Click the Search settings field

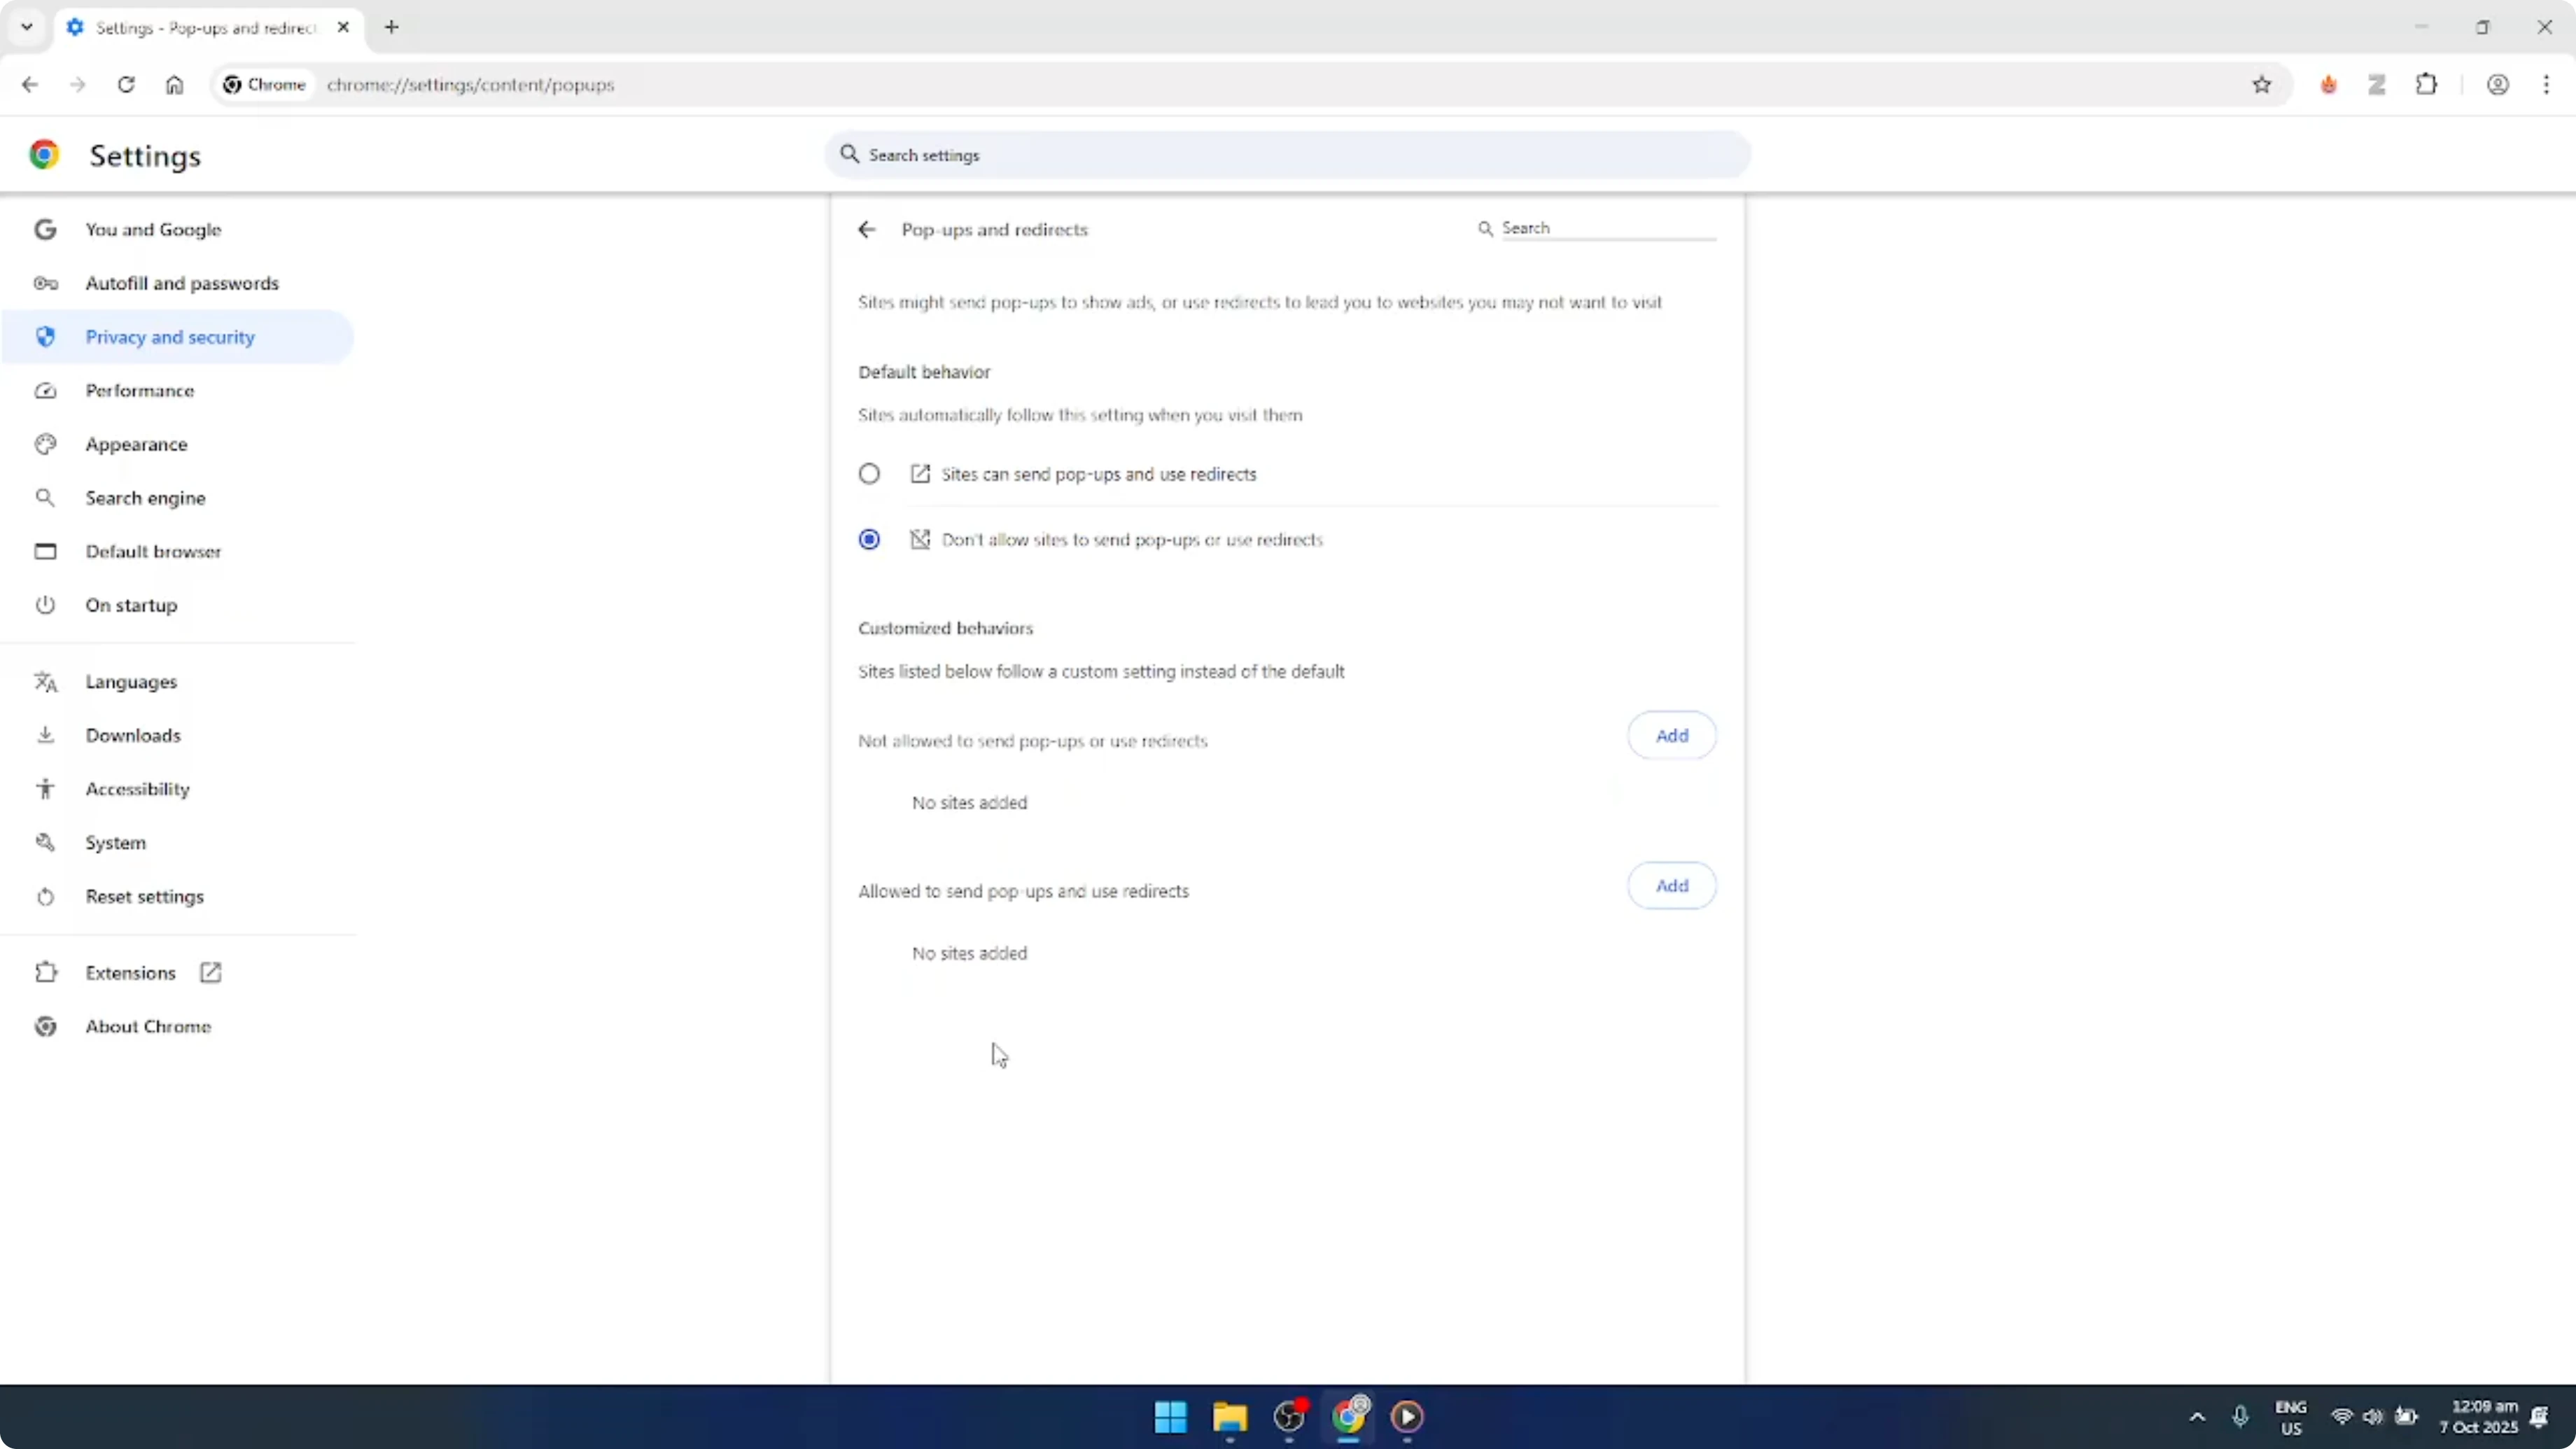1287,155
